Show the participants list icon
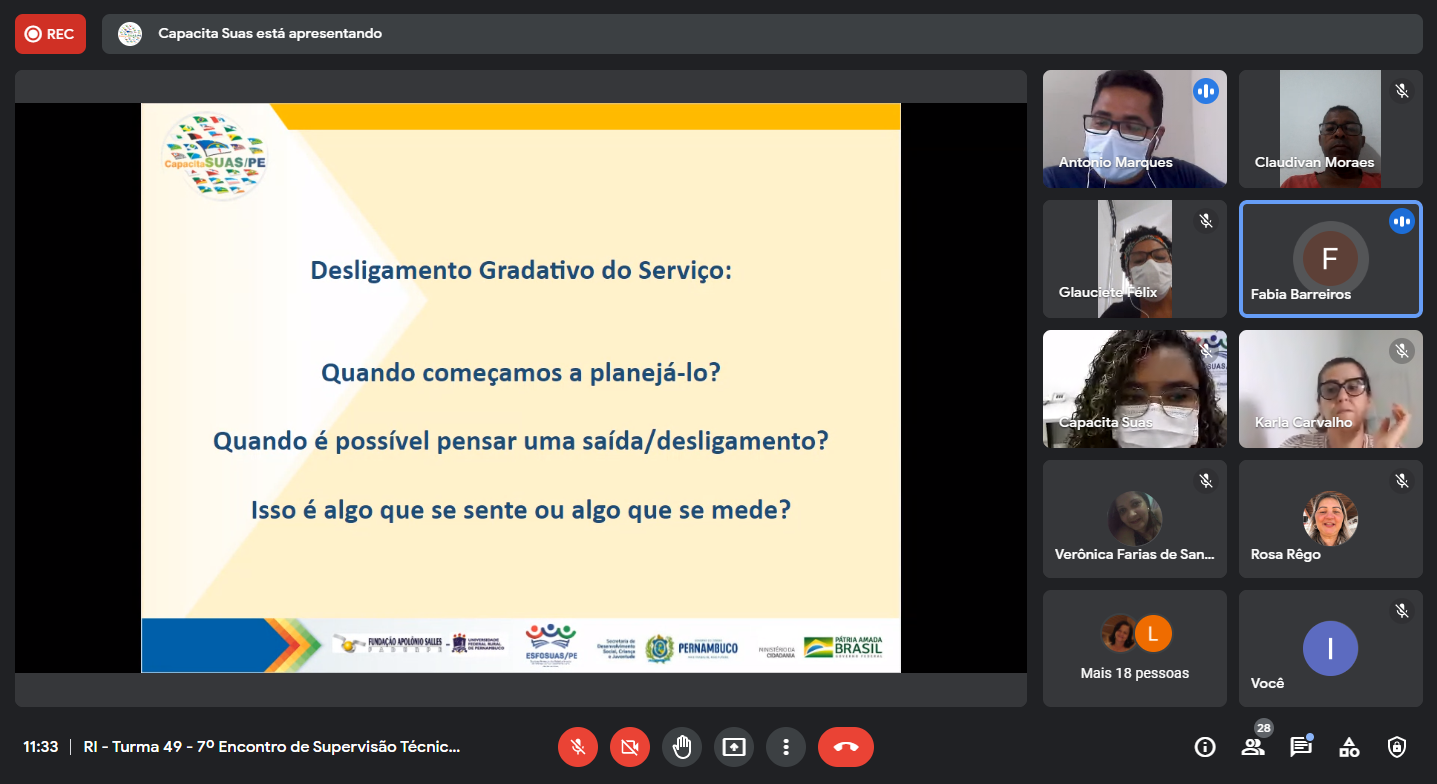Screen dimensions: 1437x784 click(1252, 747)
